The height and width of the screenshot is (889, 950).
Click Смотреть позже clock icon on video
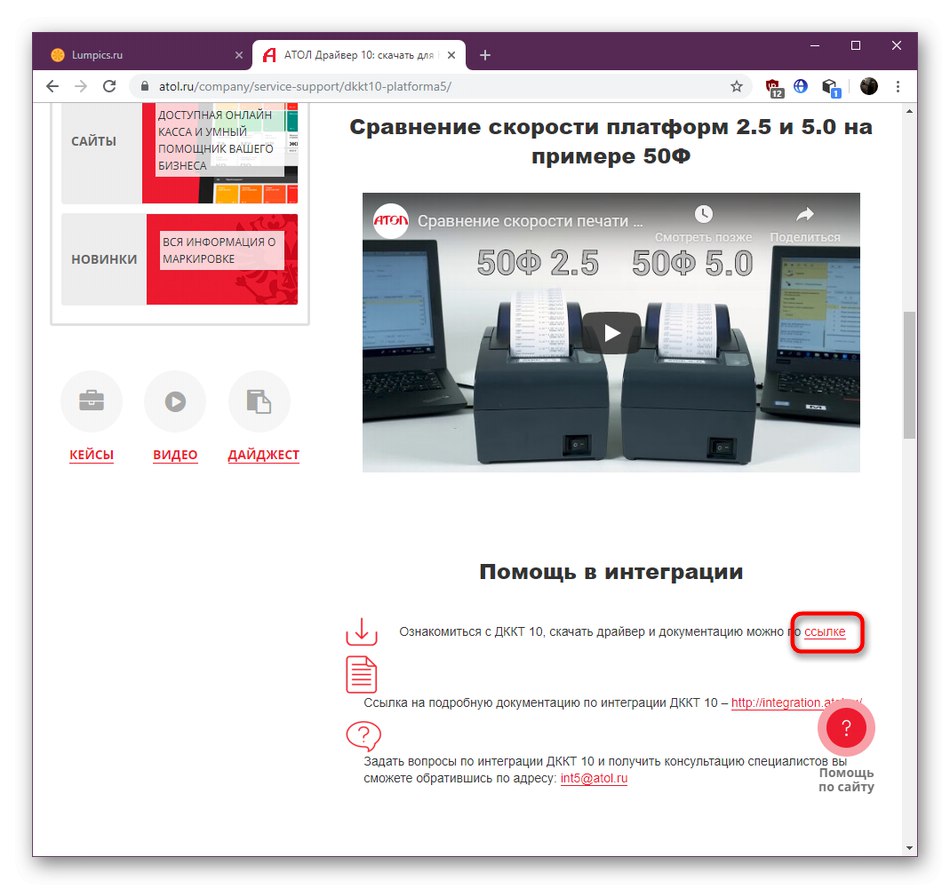703,214
